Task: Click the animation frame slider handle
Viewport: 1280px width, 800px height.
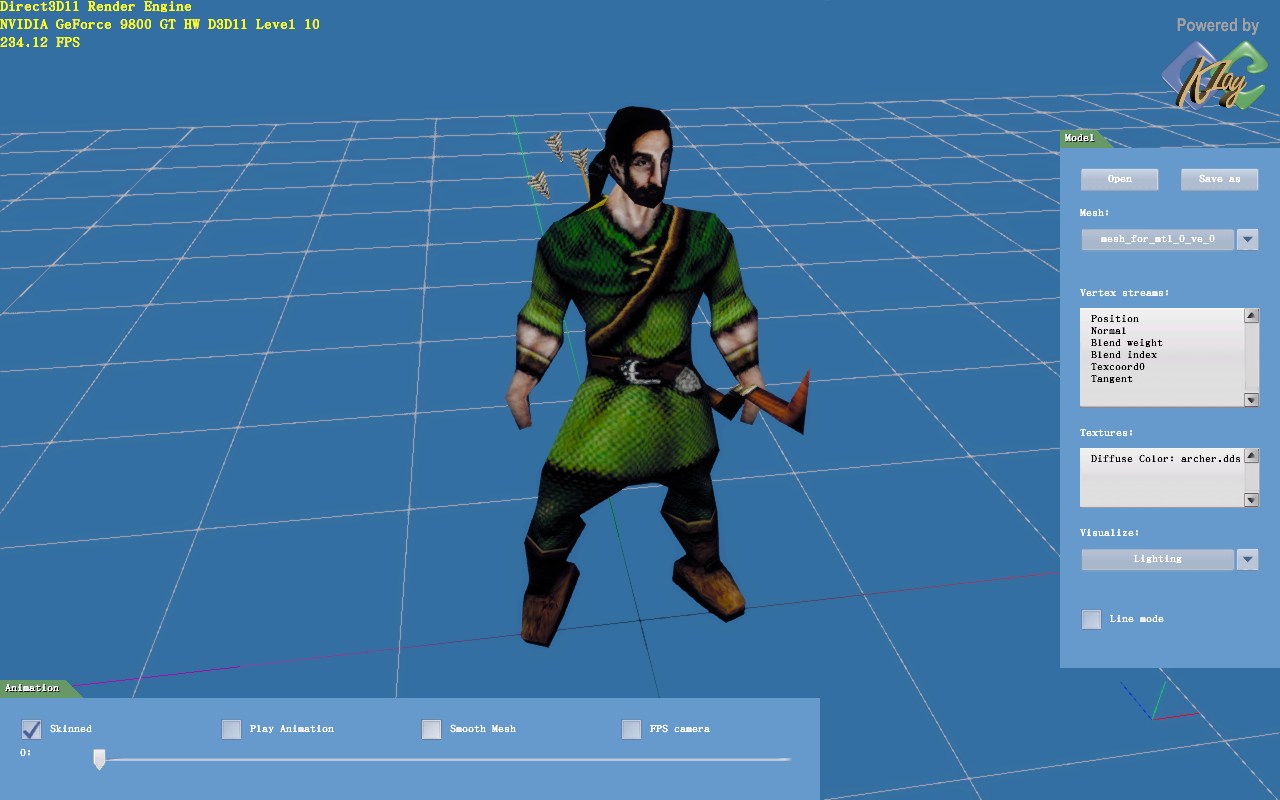Action: pos(99,760)
